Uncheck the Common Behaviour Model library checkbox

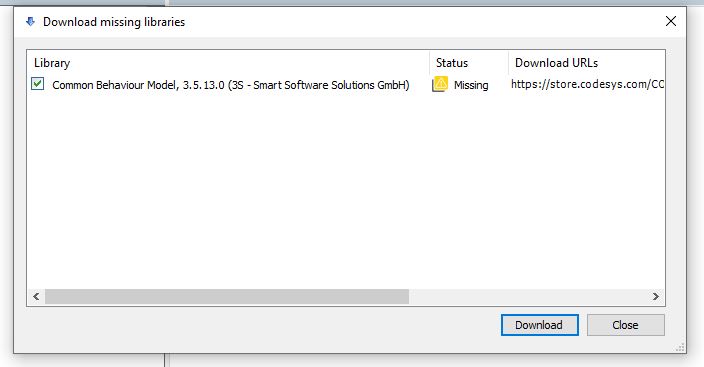[38, 84]
